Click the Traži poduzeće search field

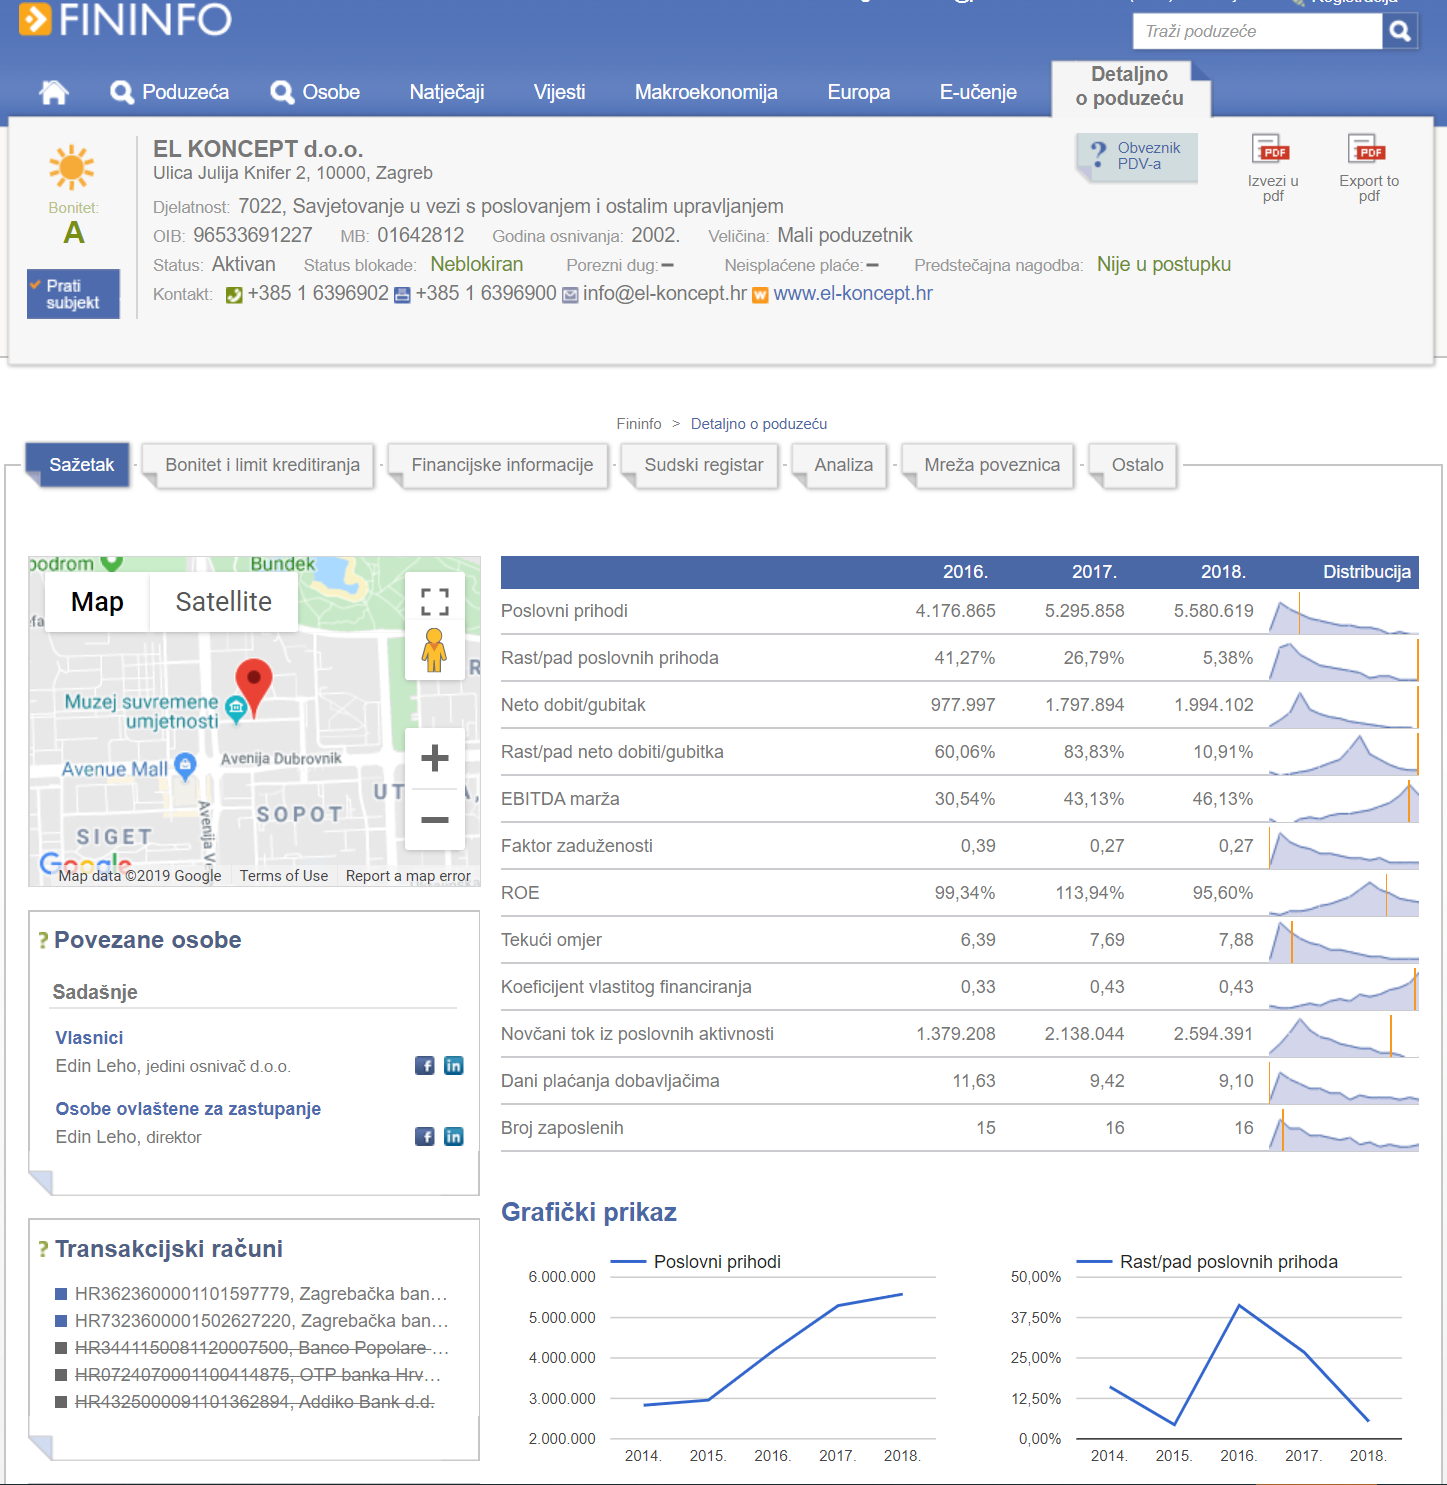(1256, 31)
